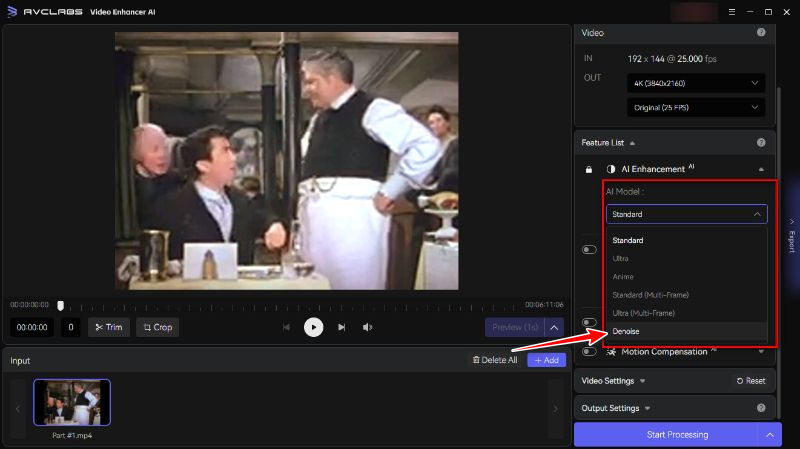Viewport: 800px width, 449px height.
Task: Jump to next frame
Action: click(341, 327)
